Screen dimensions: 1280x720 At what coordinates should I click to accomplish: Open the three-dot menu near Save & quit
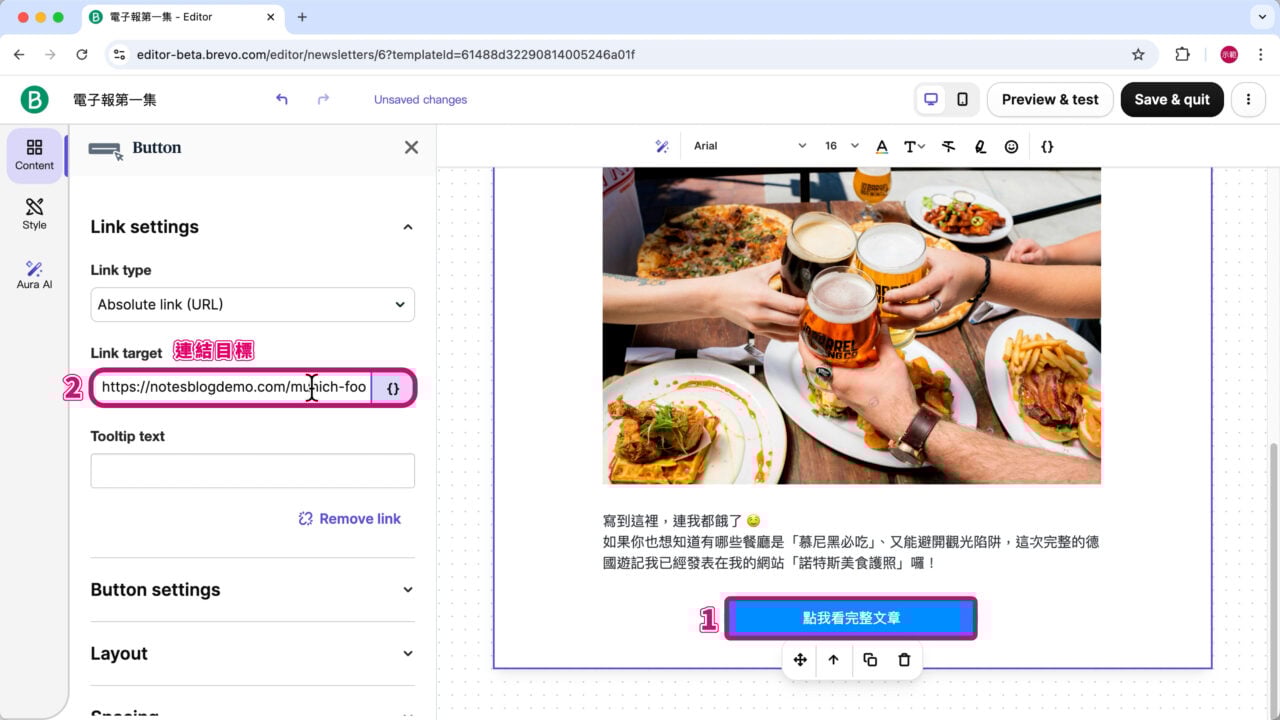coord(1247,99)
